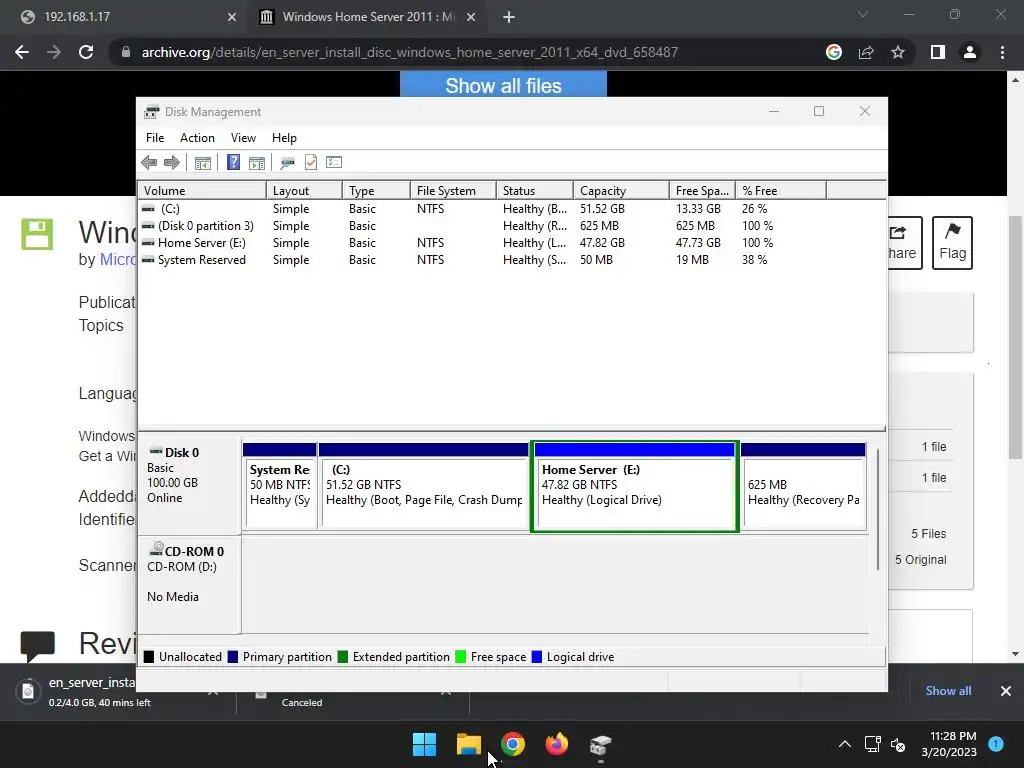Toggle Show/Hide Action Pane toolbar icon
This screenshot has height=768, width=1024.
pos(257,163)
